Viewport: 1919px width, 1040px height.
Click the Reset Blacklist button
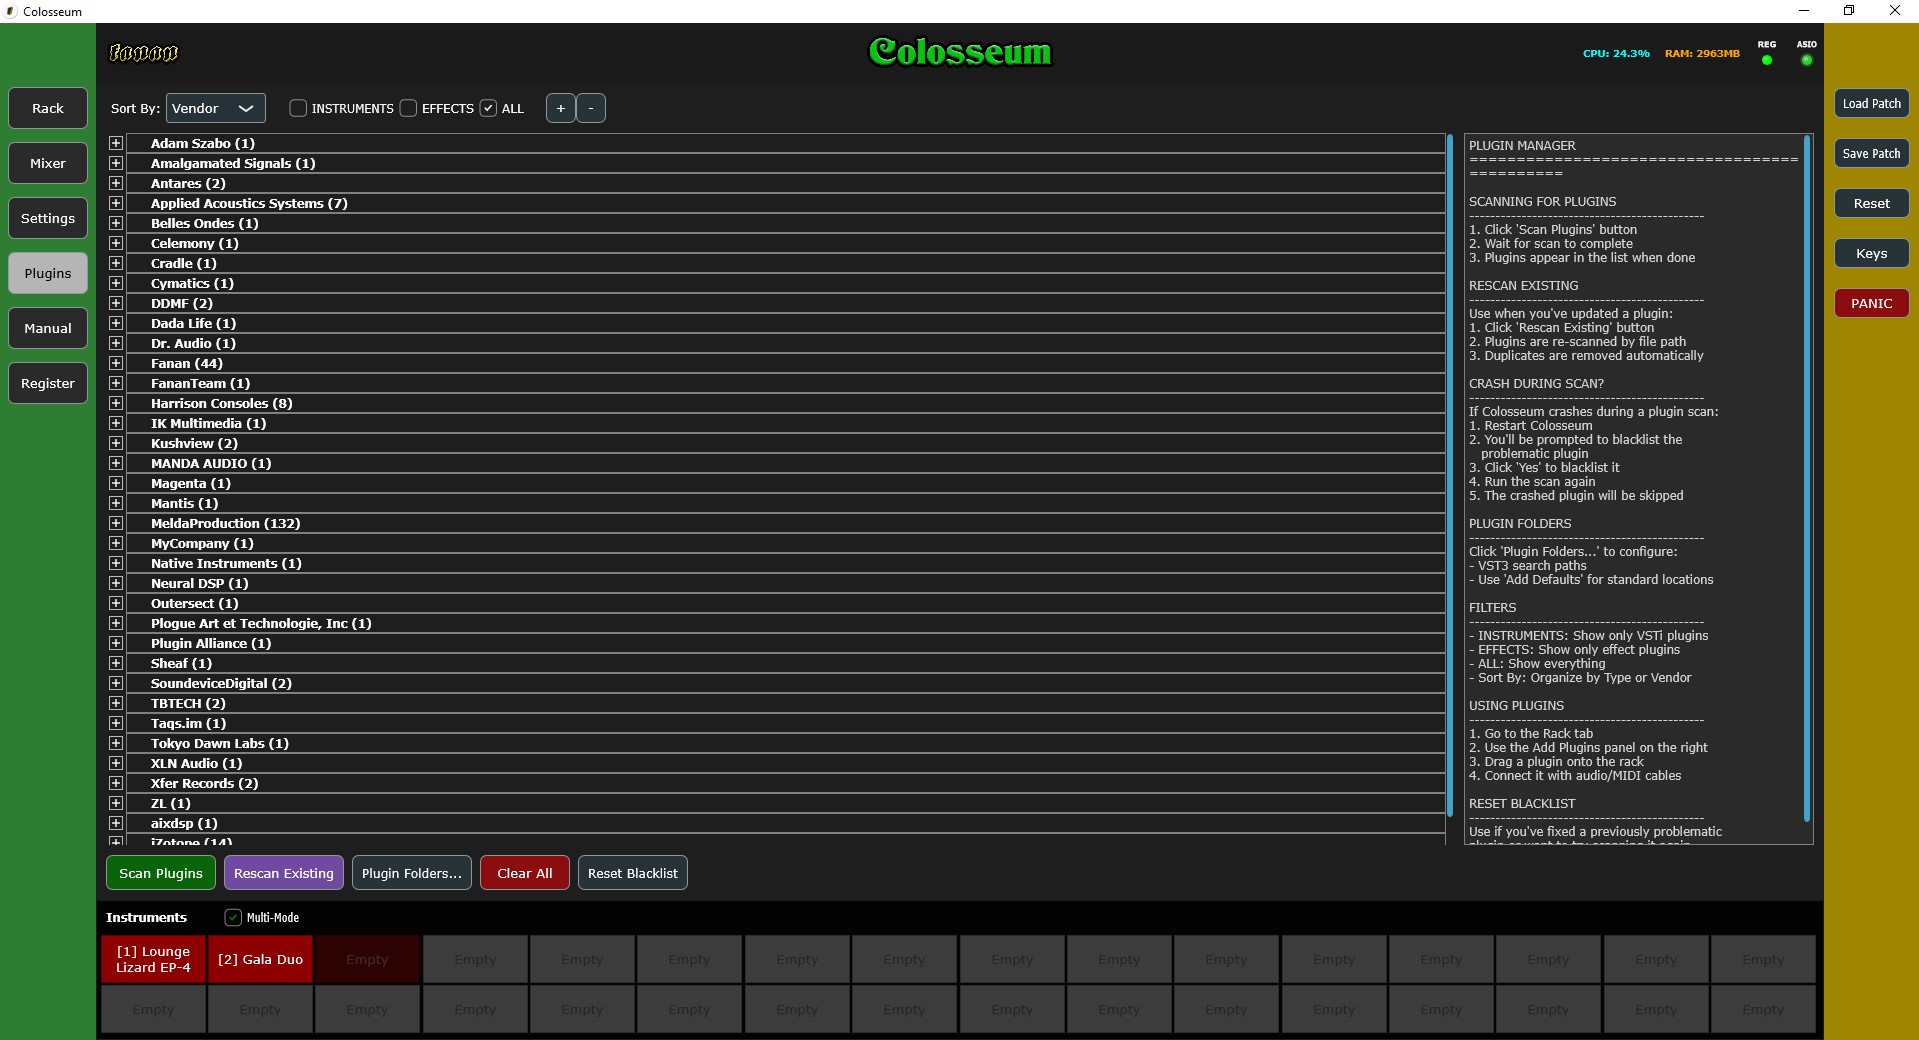[x=633, y=873]
